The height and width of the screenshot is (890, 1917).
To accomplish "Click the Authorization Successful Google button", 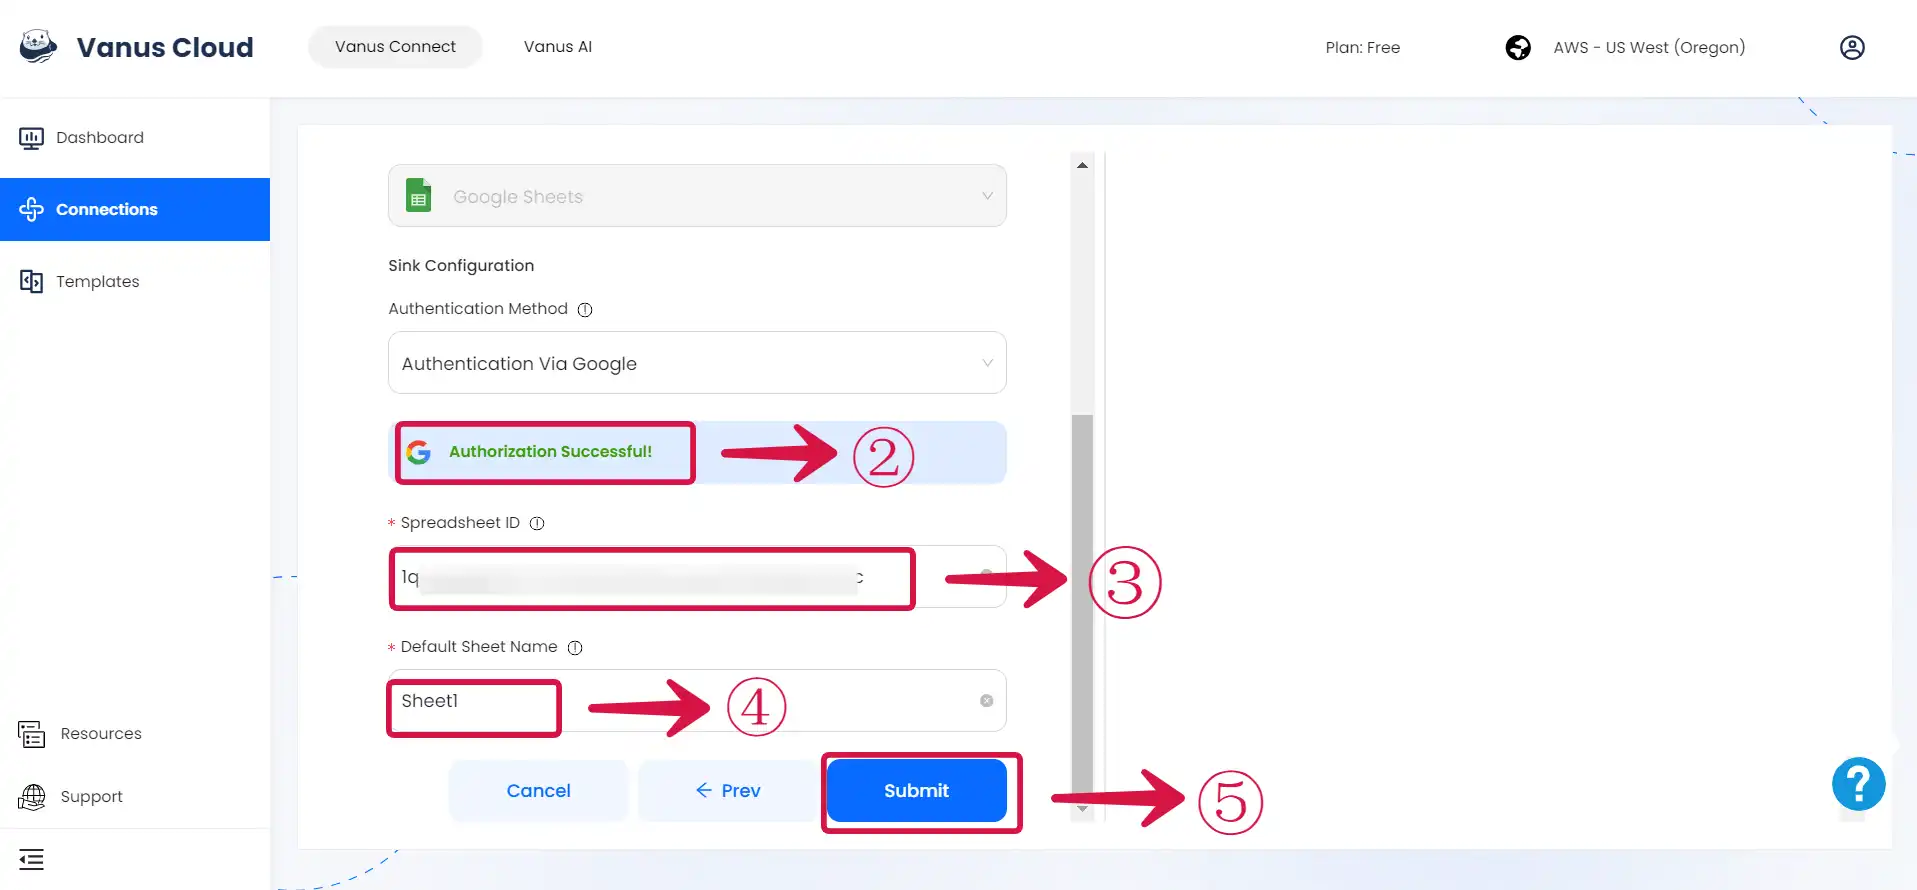I will [697, 452].
